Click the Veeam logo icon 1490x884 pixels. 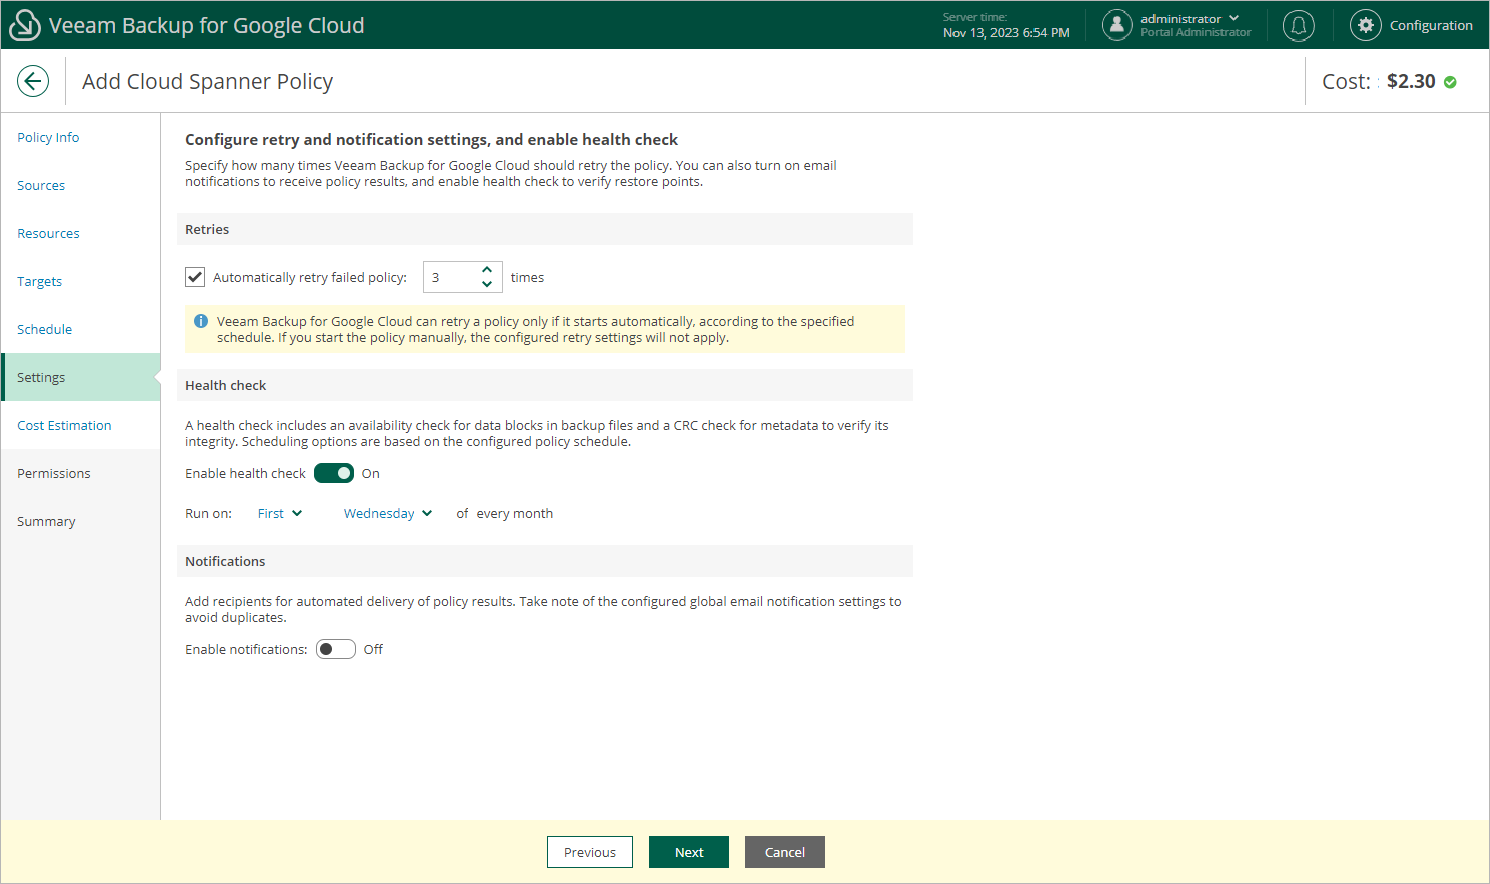pos(24,25)
